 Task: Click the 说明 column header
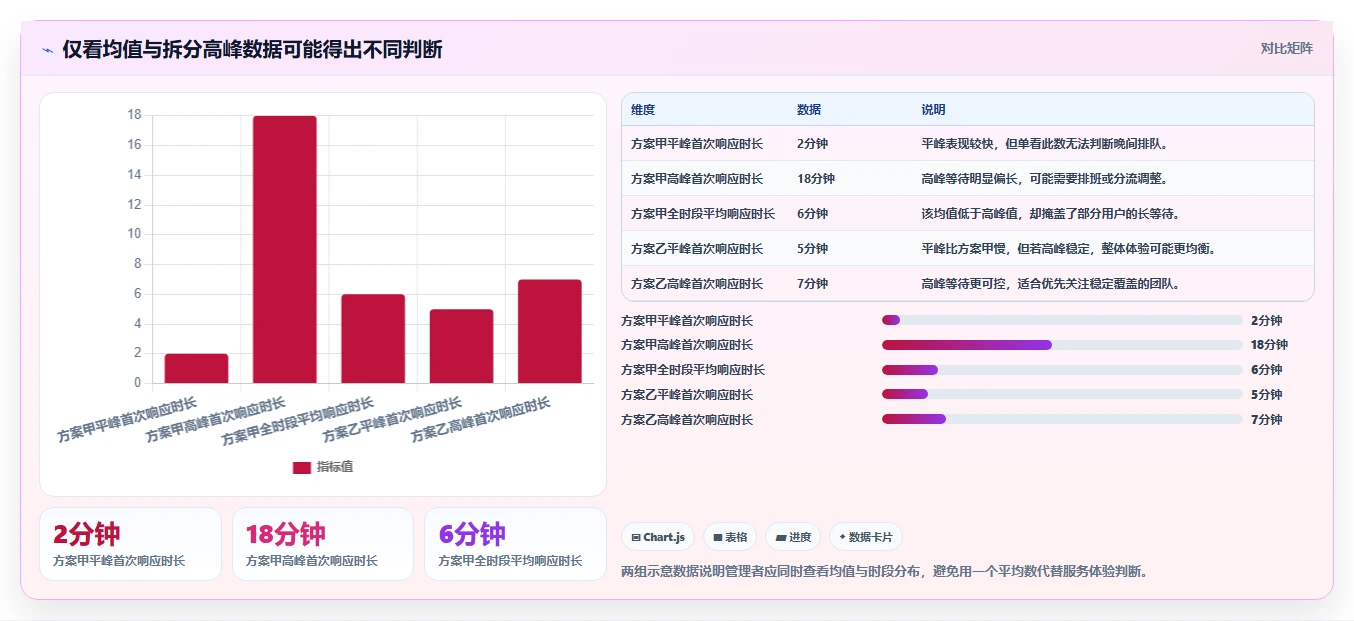[933, 110]
